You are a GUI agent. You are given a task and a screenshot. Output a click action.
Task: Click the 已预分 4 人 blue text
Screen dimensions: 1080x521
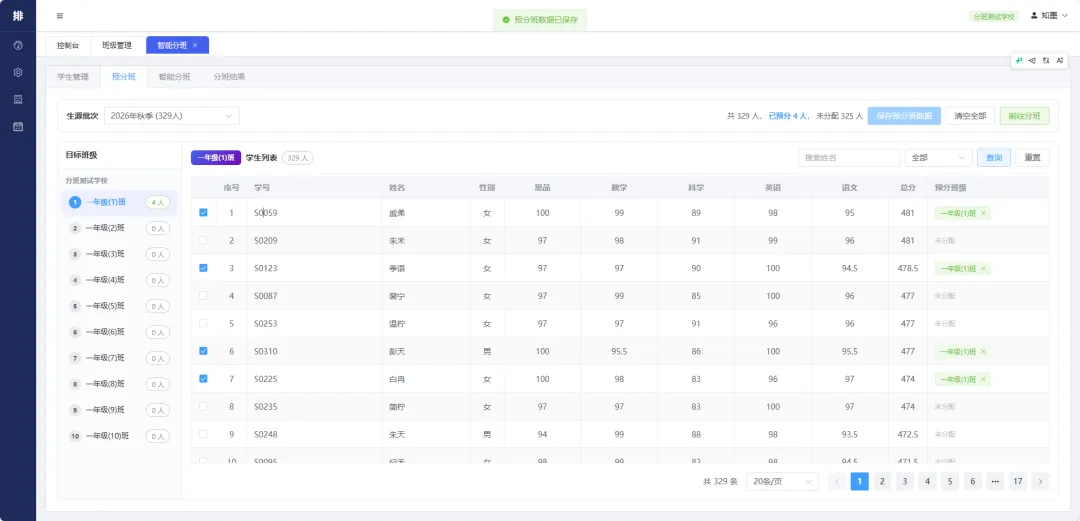[787, 116]
